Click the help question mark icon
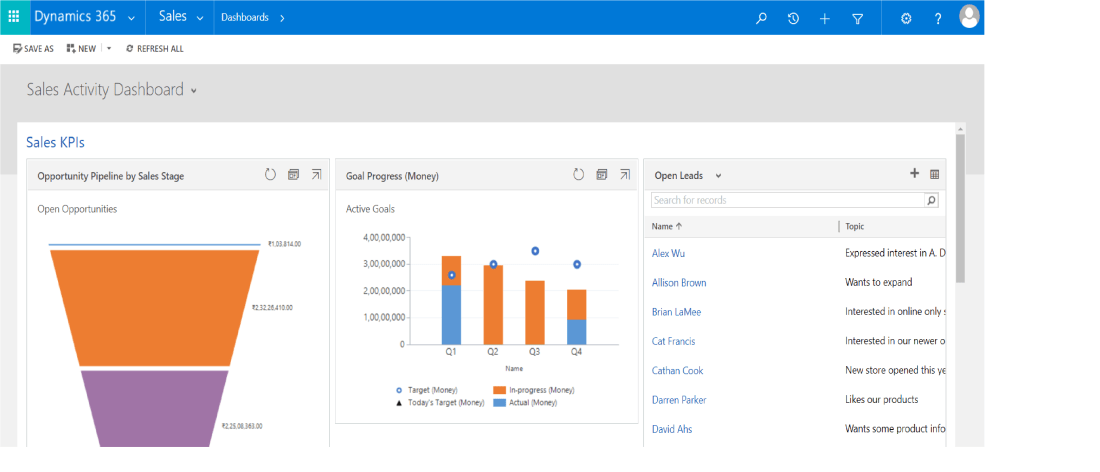The width and height of the screenshot is (1100, 472). (938, 18)
